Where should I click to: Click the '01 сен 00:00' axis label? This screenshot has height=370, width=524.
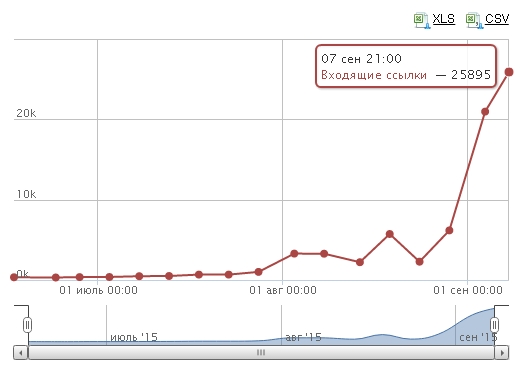click(468, 290)
